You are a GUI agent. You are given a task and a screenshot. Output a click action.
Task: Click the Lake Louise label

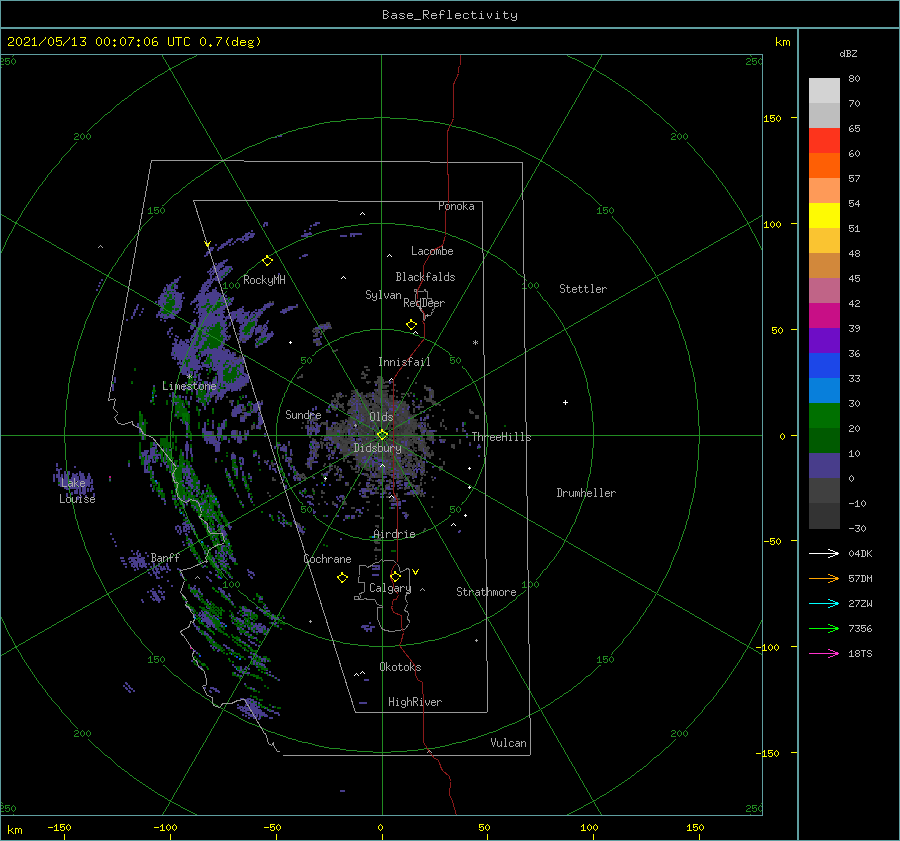[x=77, y=491]
